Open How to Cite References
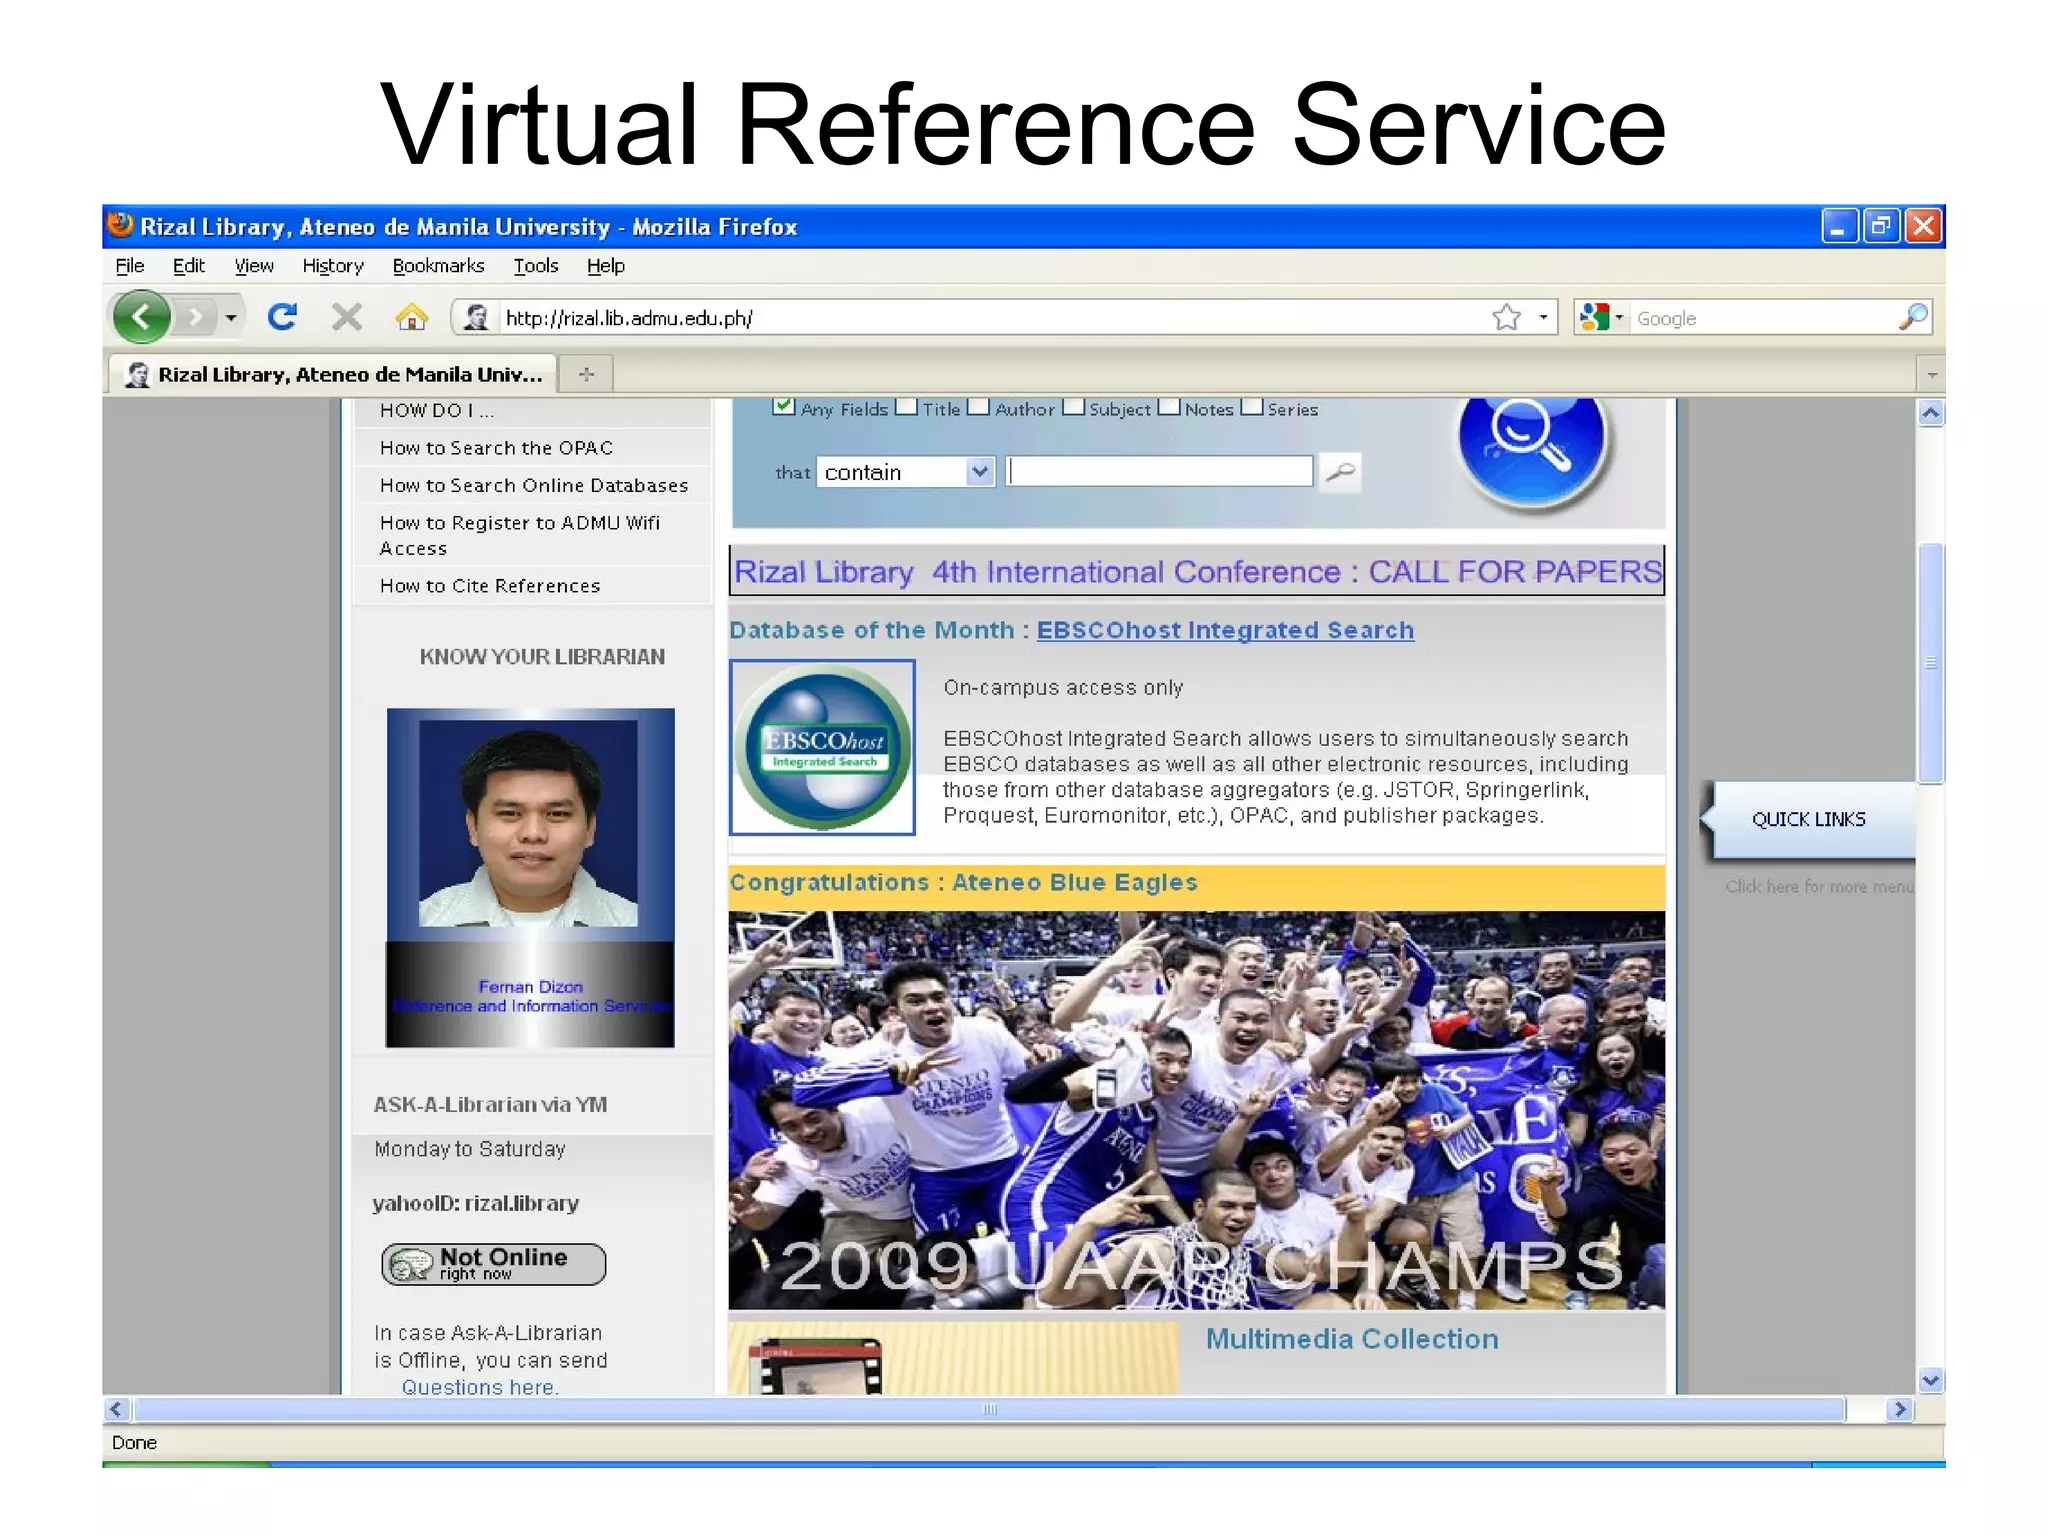The image size is (2048, 1536). coord(490,586)
